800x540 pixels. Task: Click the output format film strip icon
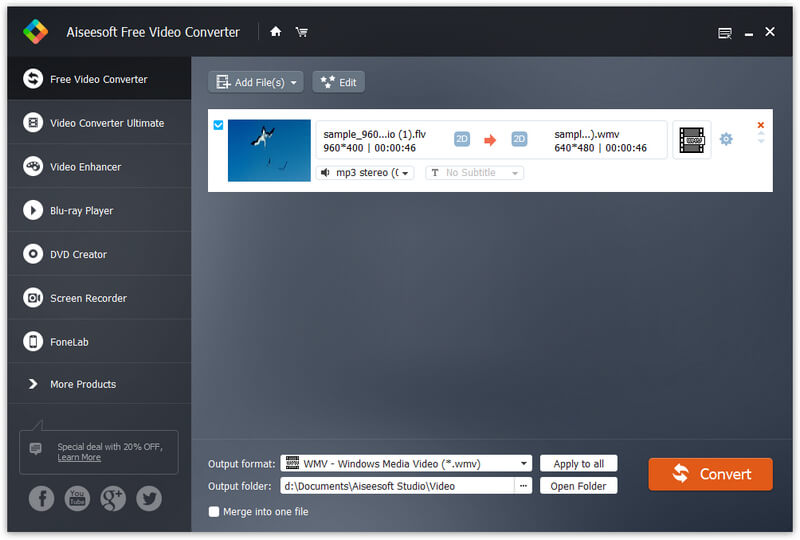click(691, 140)
